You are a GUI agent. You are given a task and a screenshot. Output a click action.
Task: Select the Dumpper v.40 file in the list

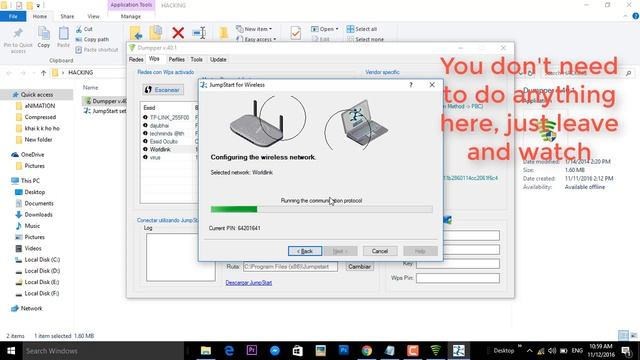(x=106, y=101)
